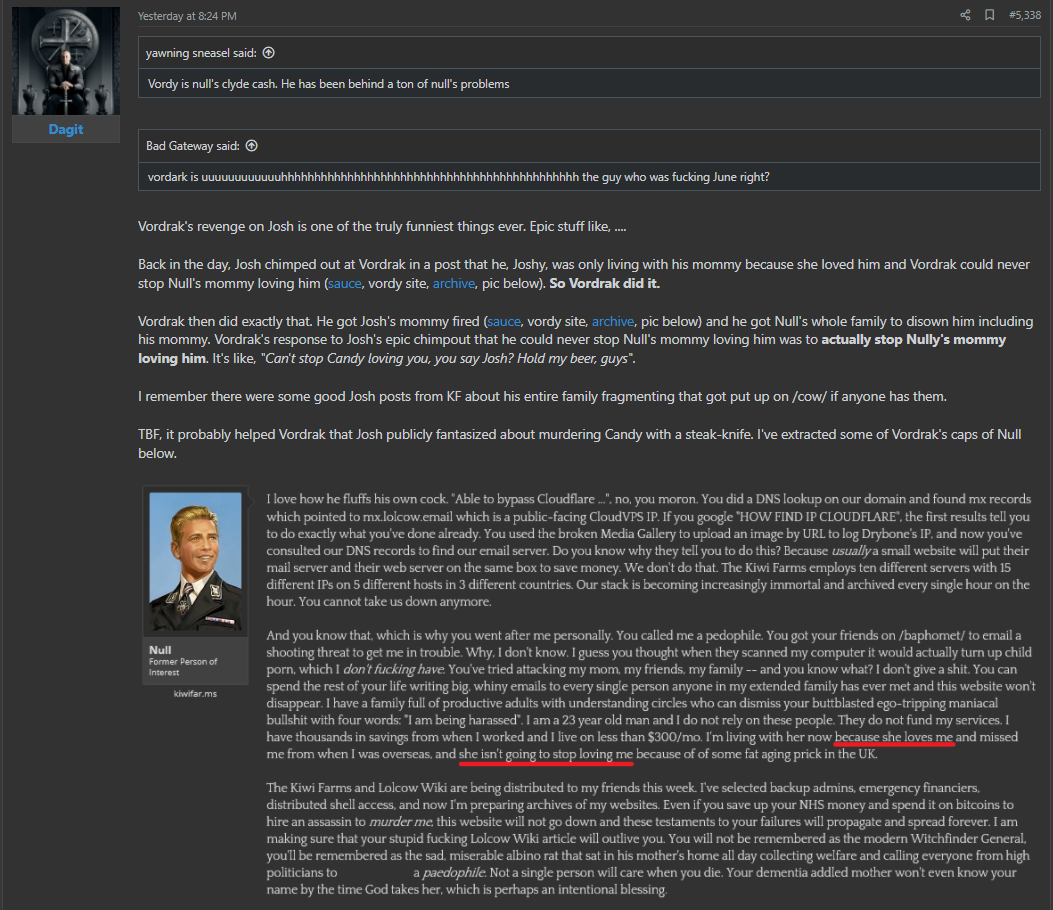This screenshot has height=910, width=1053.
Task: Click the 'Former Person of Interest' title text
Action: [183, 667]
